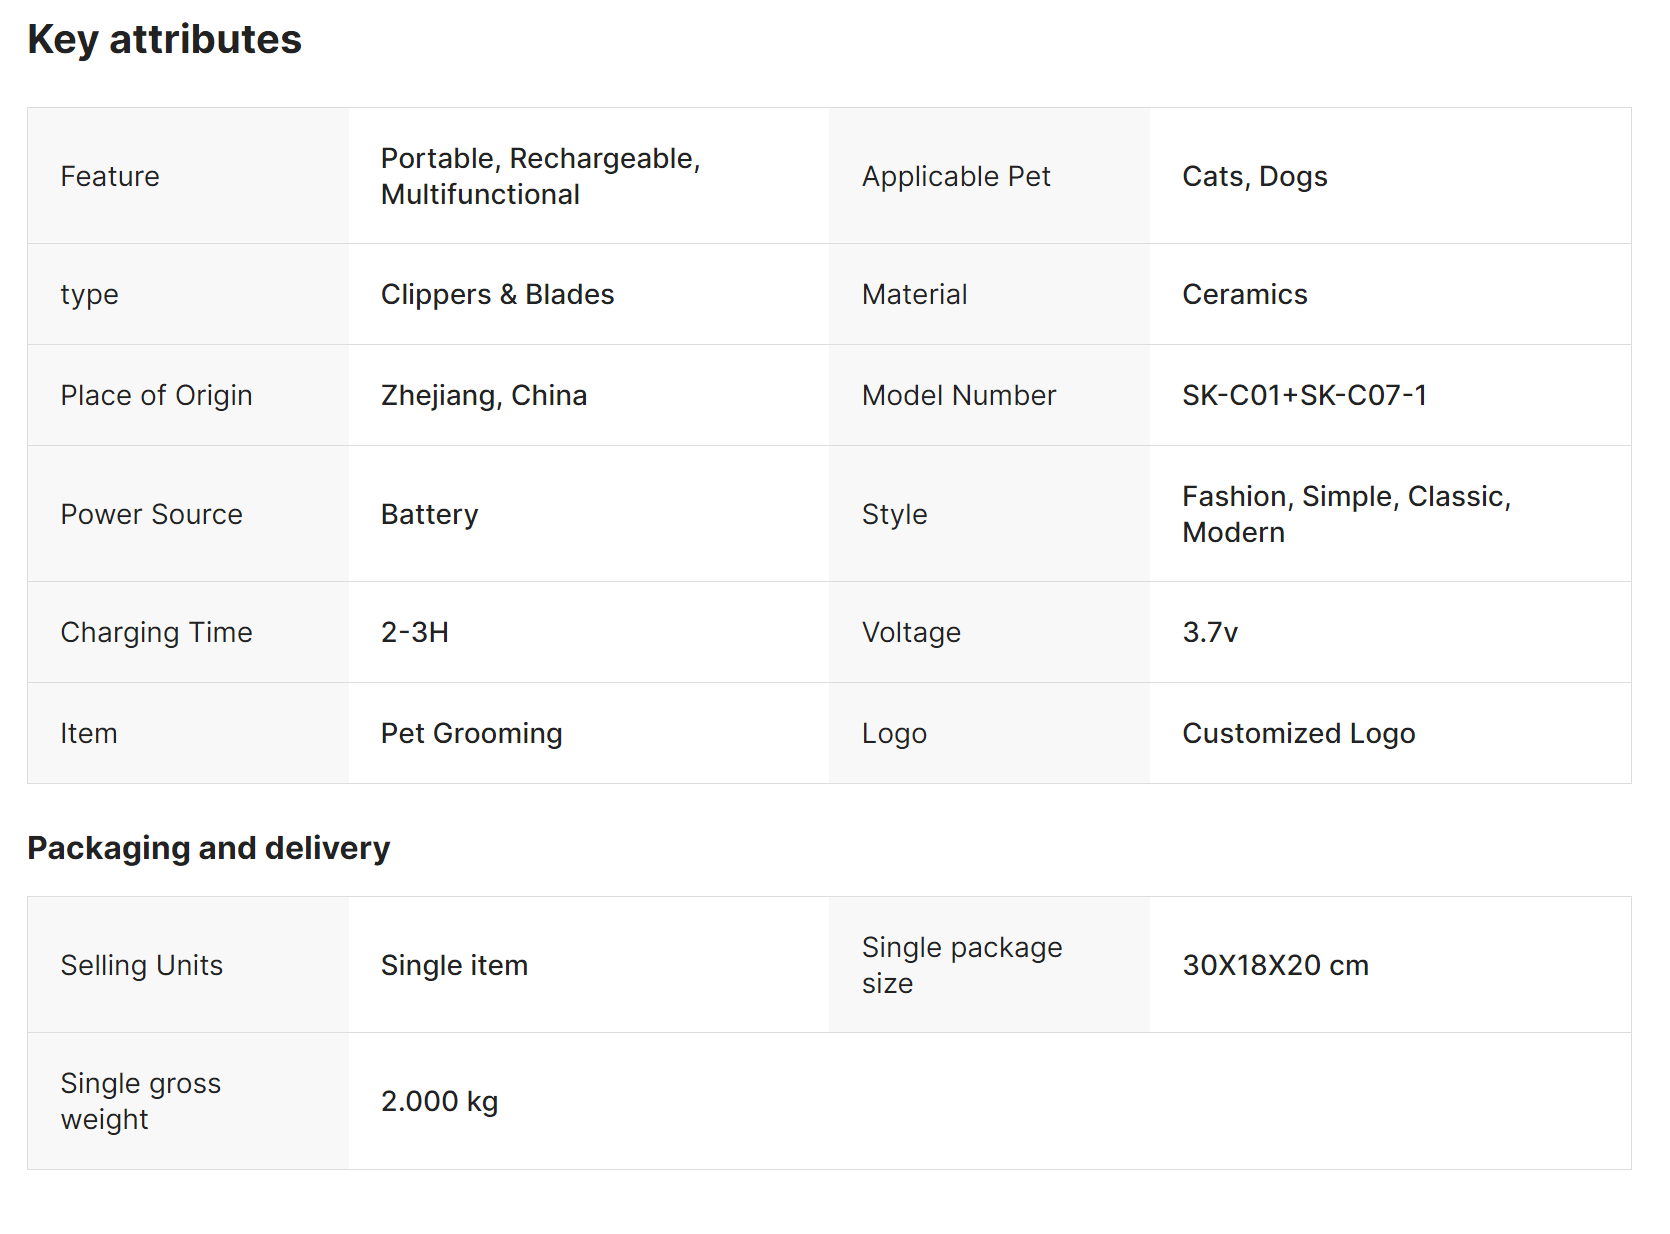Select the Portable, Rechargeable, Multifunctional value
Screen dimensions: 1670x1234
[540, 176]
